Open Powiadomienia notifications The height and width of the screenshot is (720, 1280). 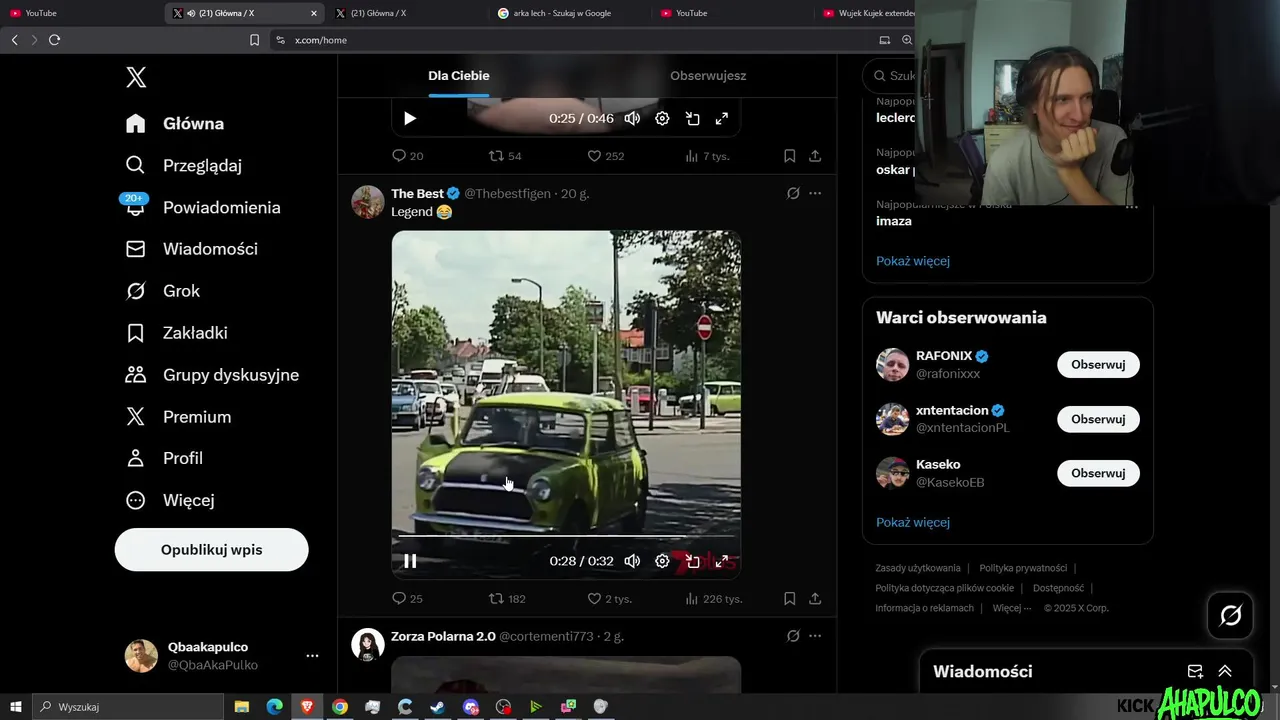point(203,207)
